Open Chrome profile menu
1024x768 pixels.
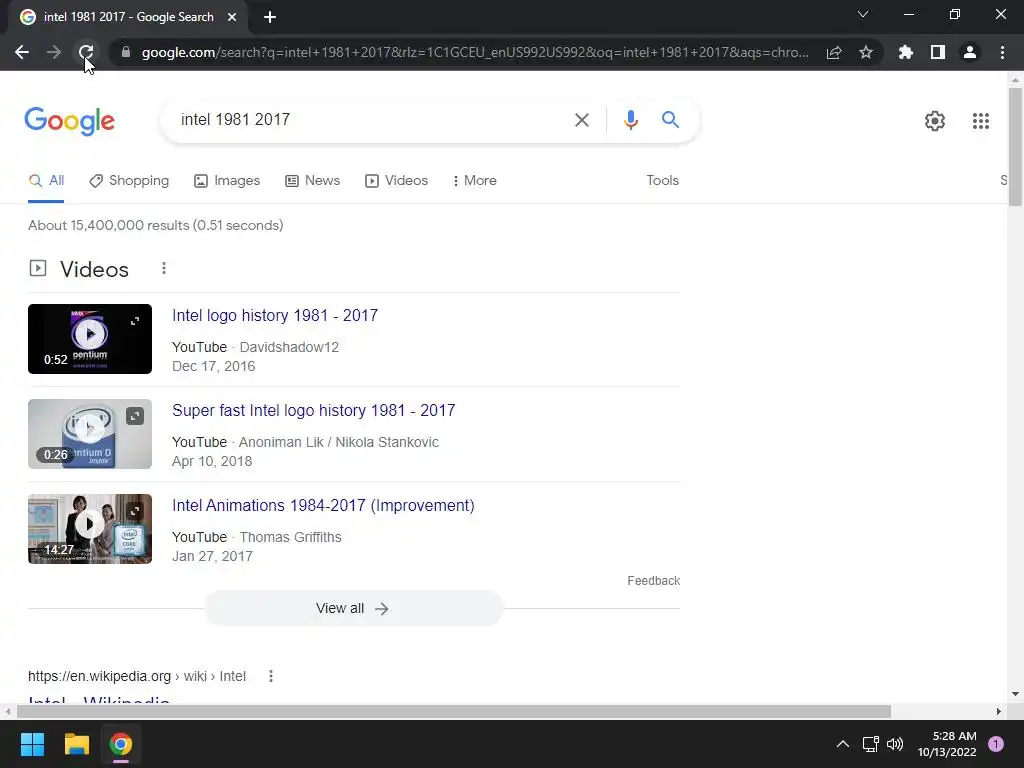click(x=970, y=52)
